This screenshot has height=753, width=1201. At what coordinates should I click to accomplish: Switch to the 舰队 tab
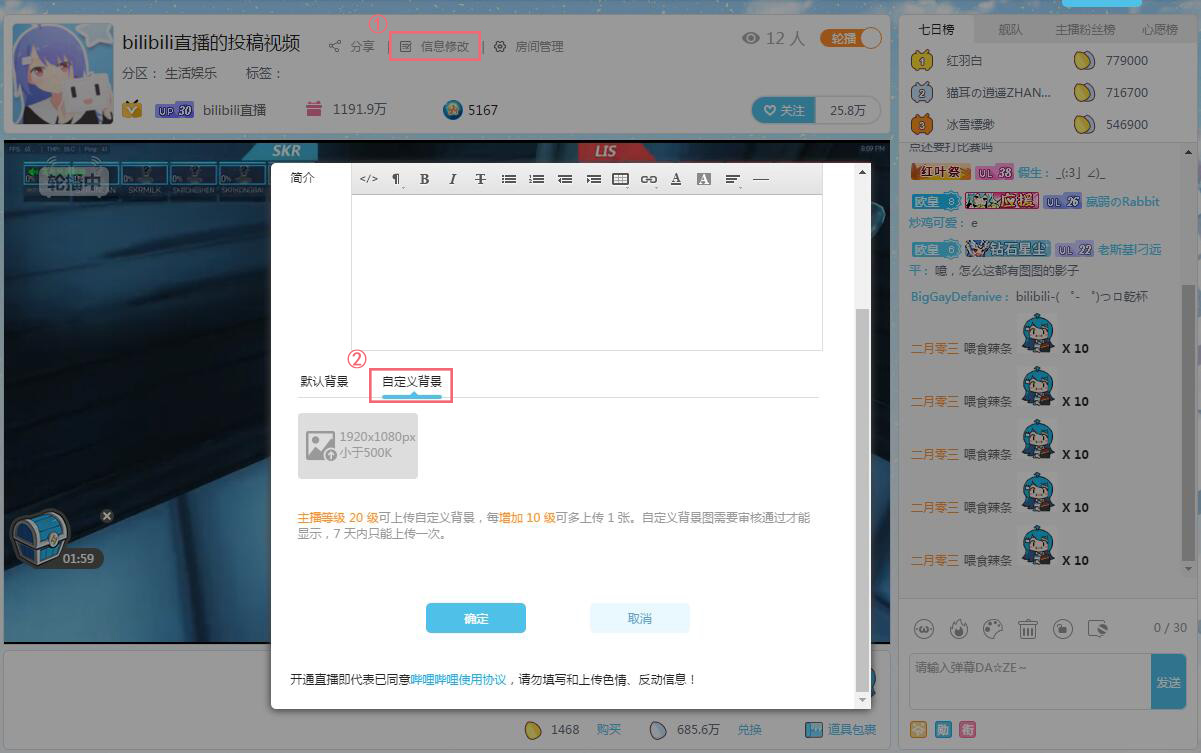tap(1010, 29)
